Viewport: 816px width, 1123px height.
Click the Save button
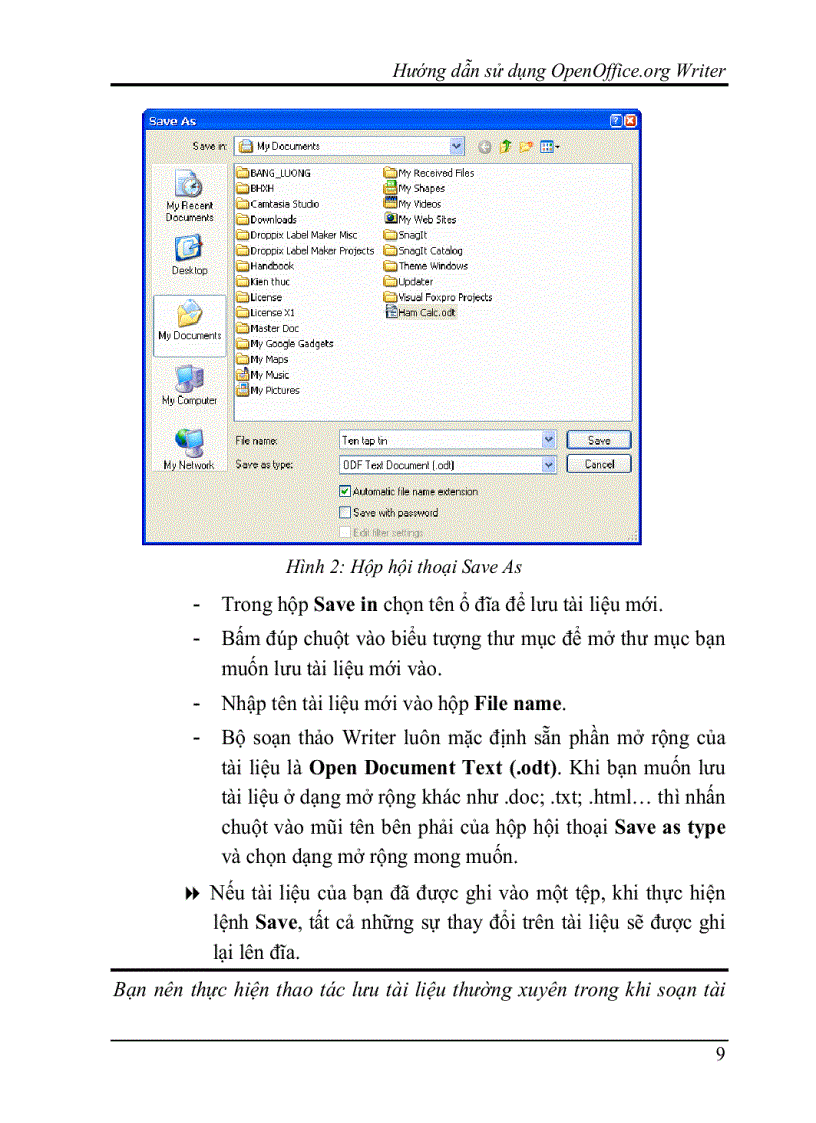[x=598, y=440]
